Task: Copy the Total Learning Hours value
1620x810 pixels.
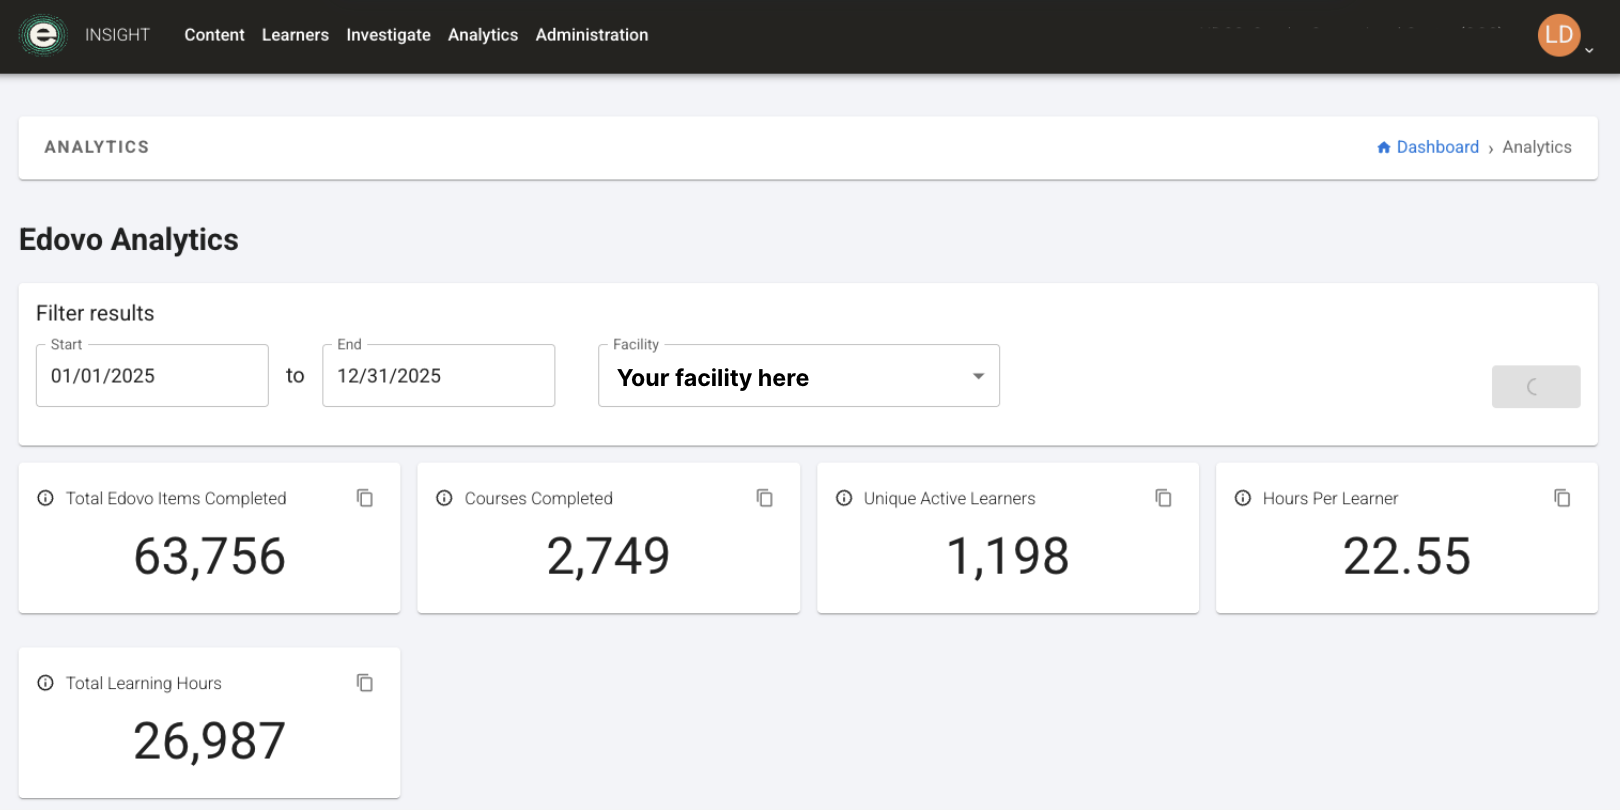Action: 365,683
